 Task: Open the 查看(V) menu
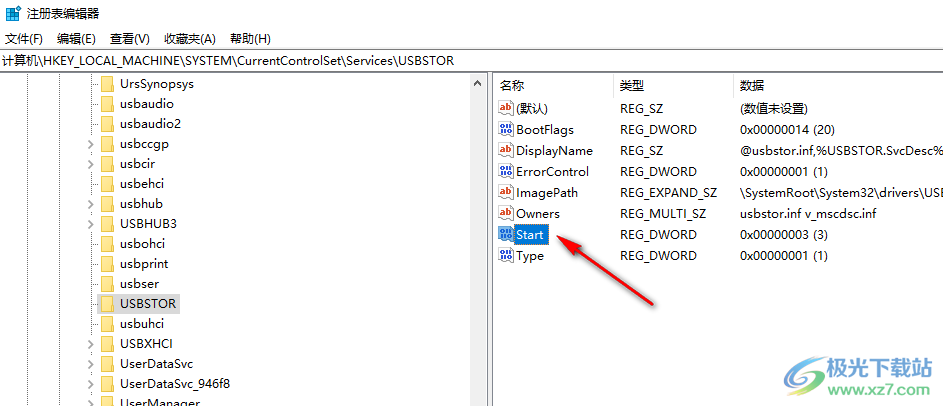click(x=130, y=39)
